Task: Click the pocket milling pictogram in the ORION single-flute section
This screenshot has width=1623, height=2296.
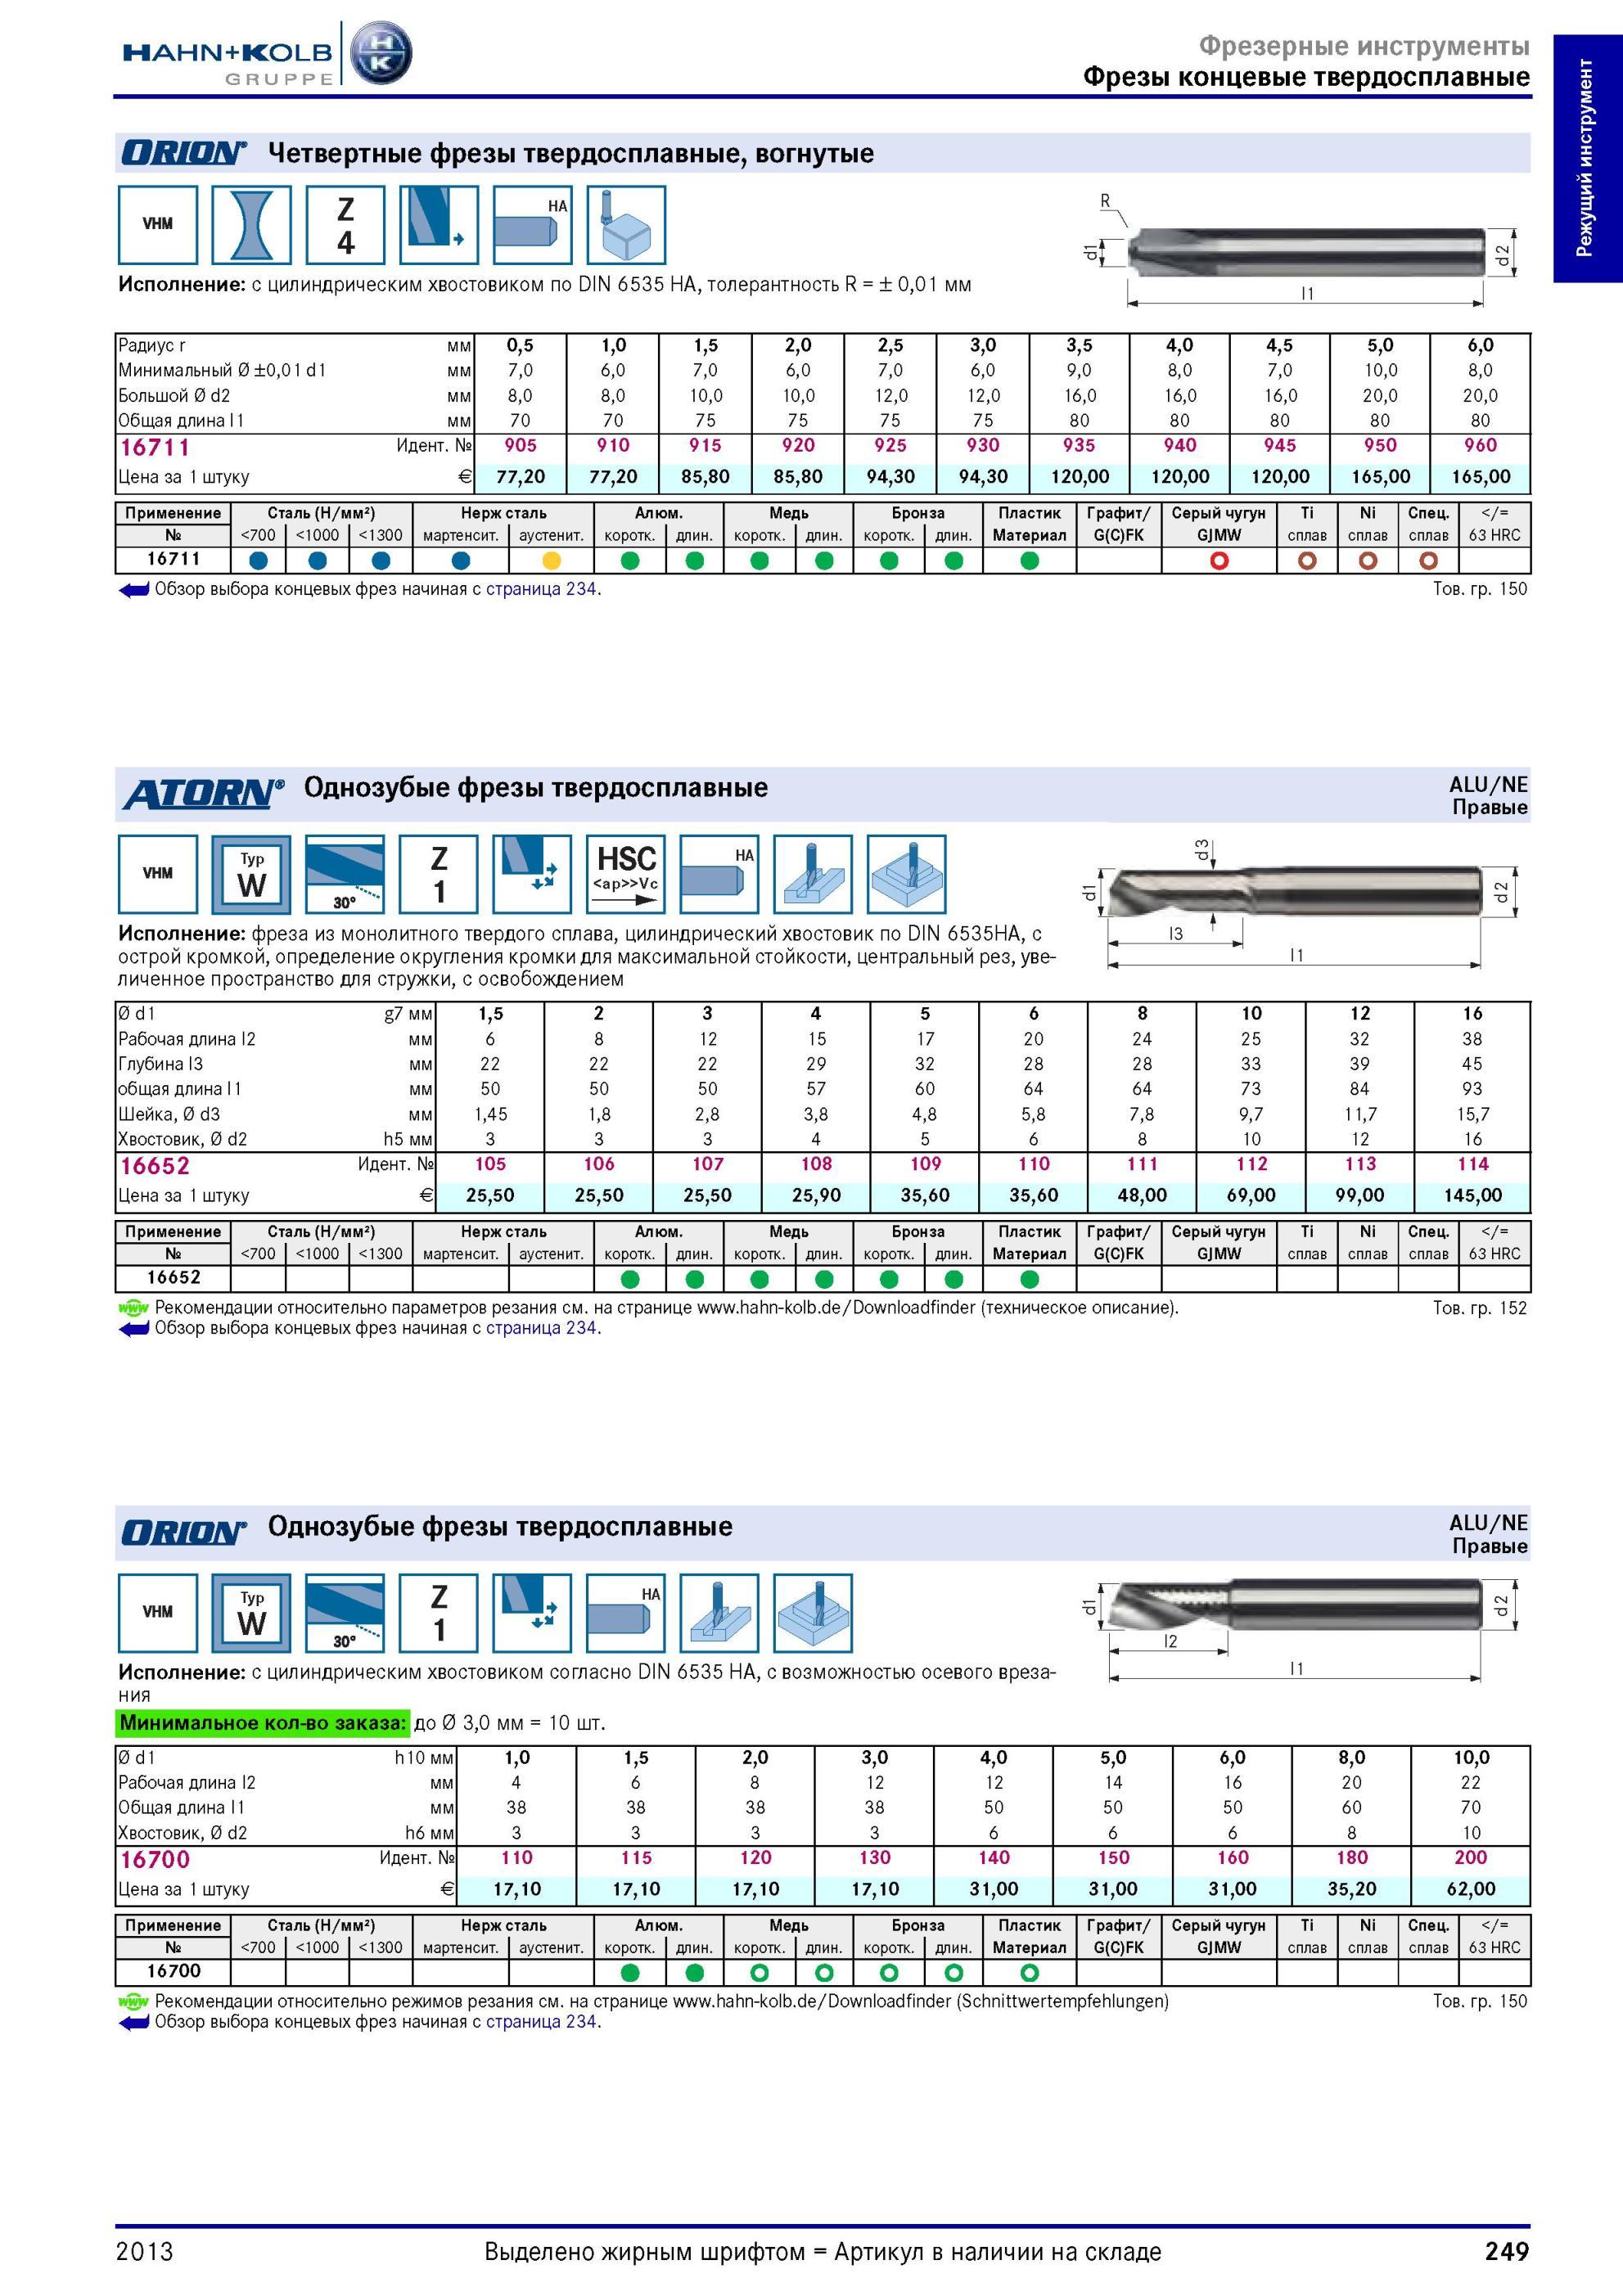Action: click(x=813, y=1613)
